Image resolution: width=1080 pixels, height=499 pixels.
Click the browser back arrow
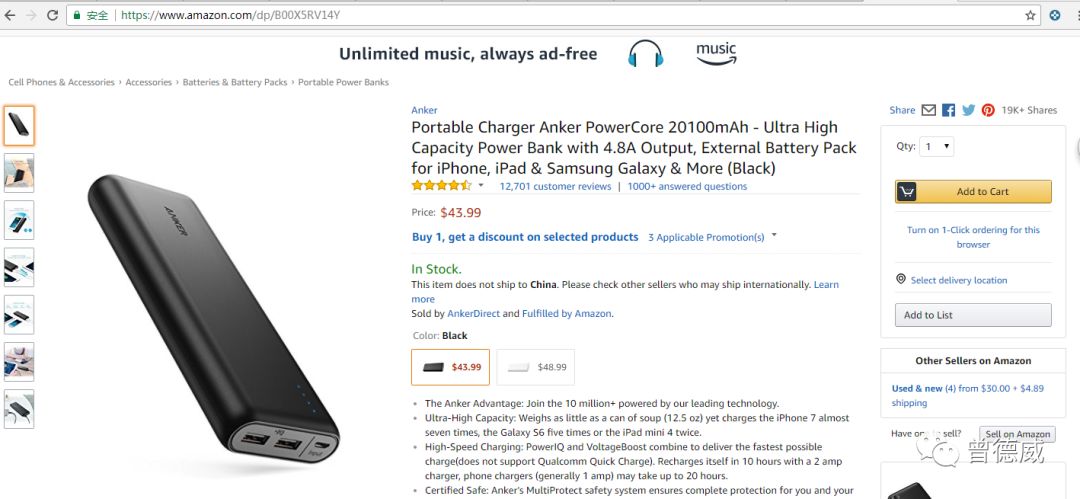pyautogui.click(x=9, y=16)
